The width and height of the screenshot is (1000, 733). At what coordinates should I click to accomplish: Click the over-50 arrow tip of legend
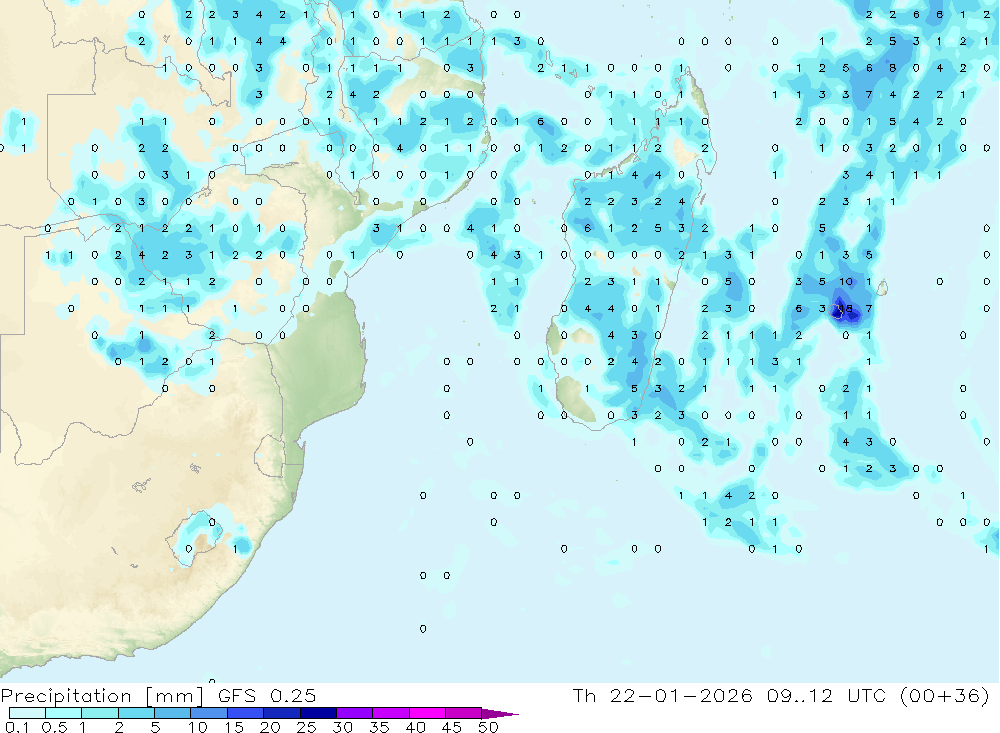[500, 714]
